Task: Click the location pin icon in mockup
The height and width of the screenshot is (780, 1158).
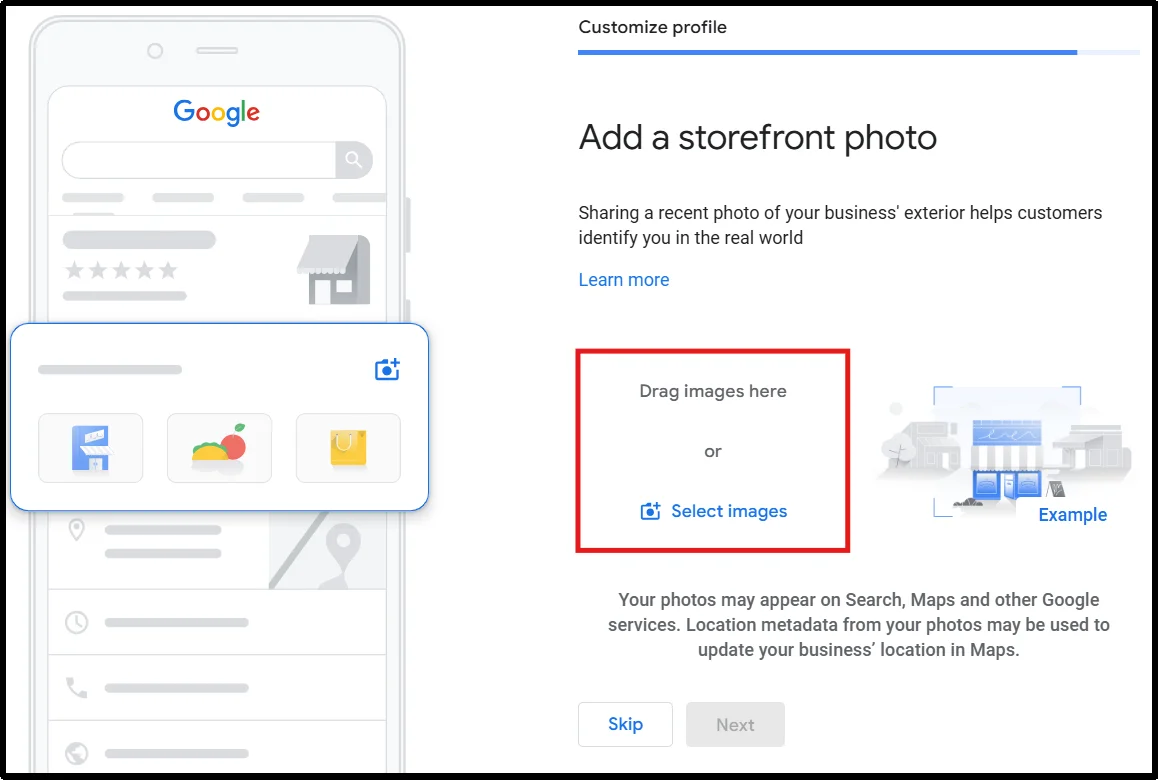Action: tap(76, 530)
